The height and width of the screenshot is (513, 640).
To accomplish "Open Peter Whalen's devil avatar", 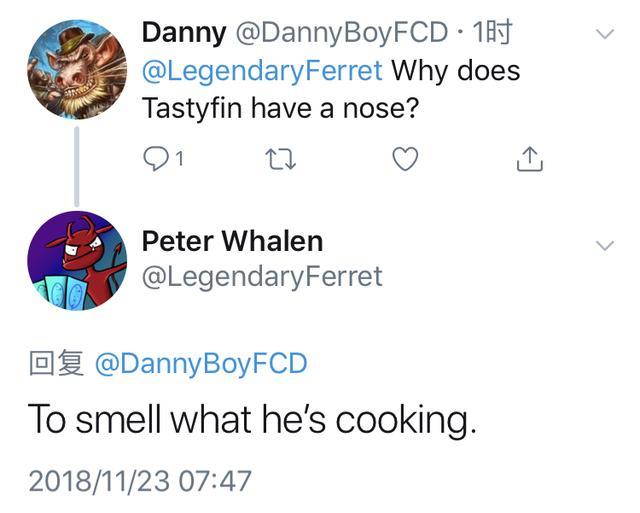I will click(76, 260).
